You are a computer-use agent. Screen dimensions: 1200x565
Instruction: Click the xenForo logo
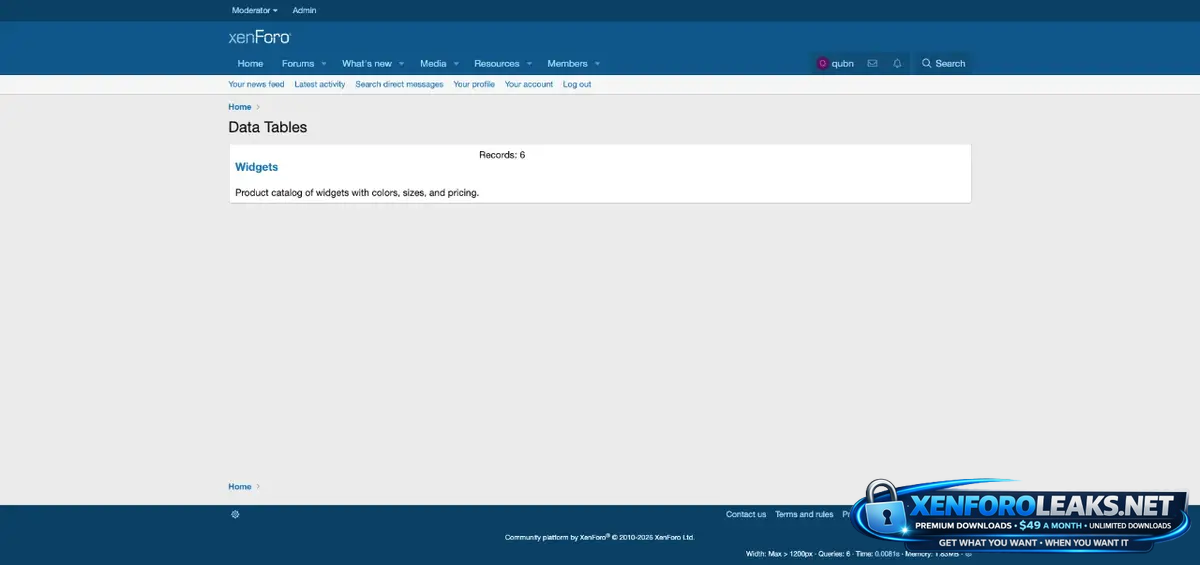tap(259, 38)
